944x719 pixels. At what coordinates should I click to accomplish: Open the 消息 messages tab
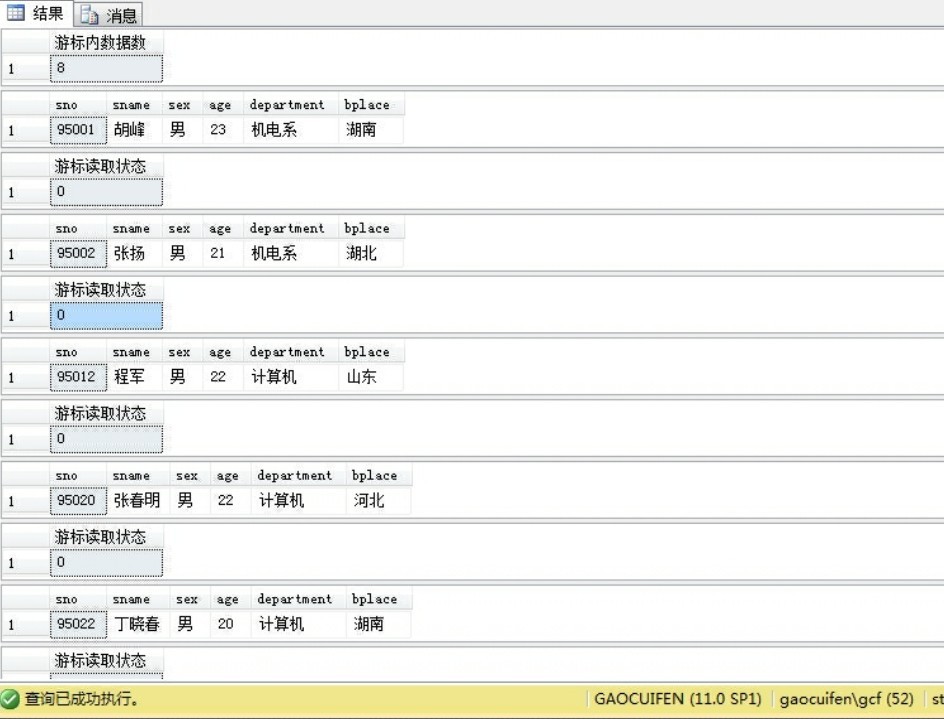tap(109, 14)
